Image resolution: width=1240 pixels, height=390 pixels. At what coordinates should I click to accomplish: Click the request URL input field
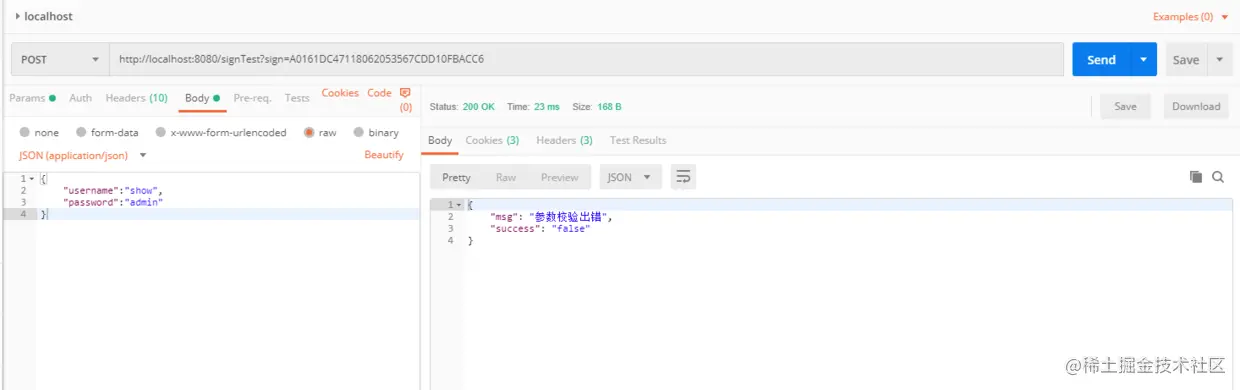(586, 59)
